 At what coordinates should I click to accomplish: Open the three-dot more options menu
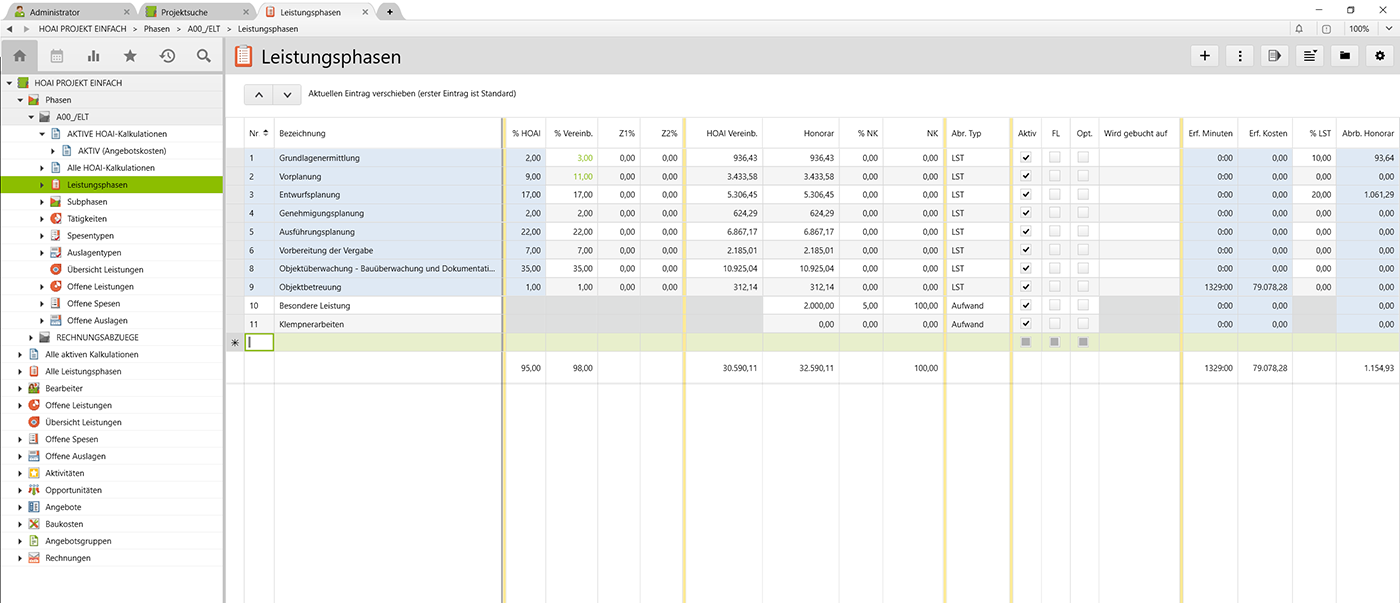[1239, 56]
